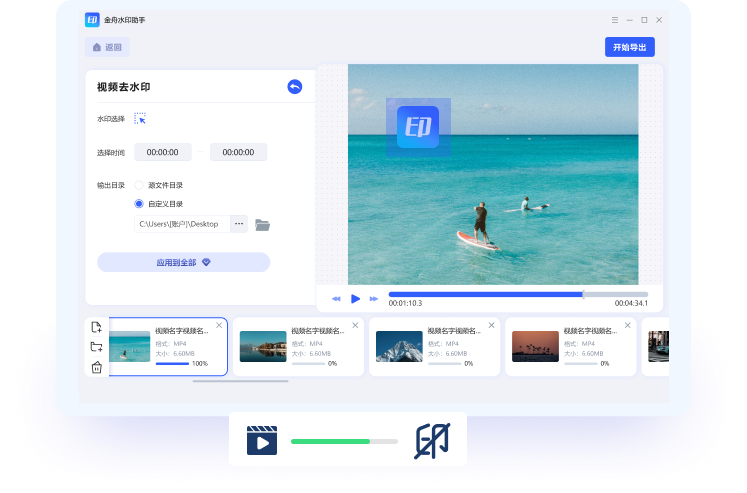Select the 源文件目录 radio option
Image resolution: width=747 pixels, height=493 pixels.
click(x=140, y=185)
